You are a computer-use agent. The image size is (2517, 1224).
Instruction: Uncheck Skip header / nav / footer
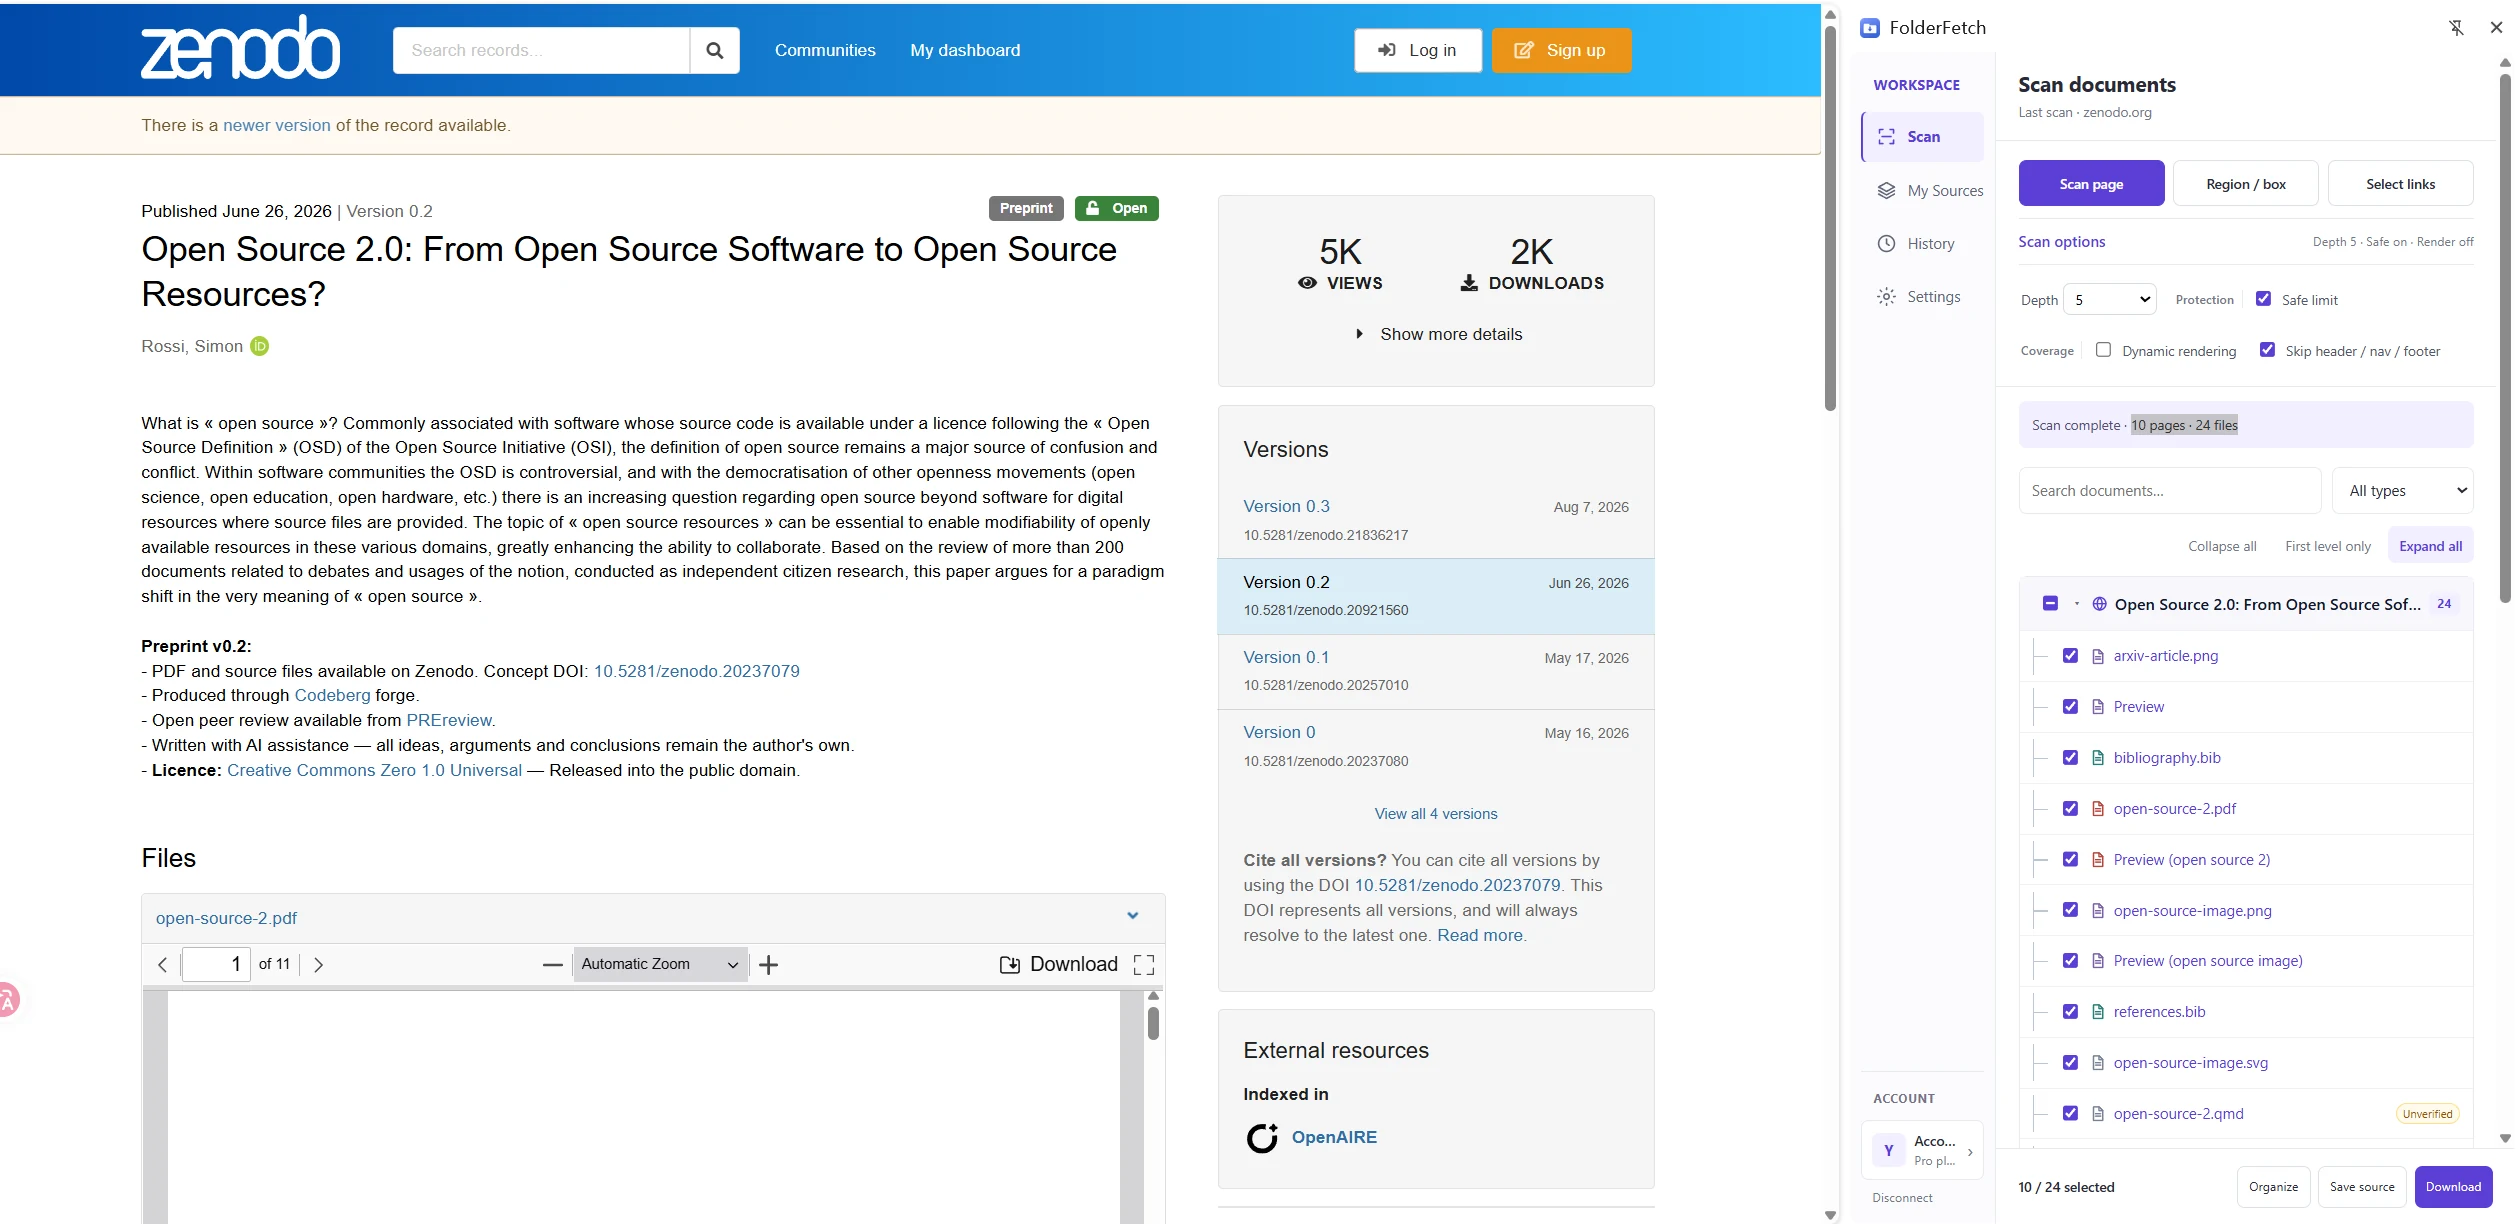2268,350
